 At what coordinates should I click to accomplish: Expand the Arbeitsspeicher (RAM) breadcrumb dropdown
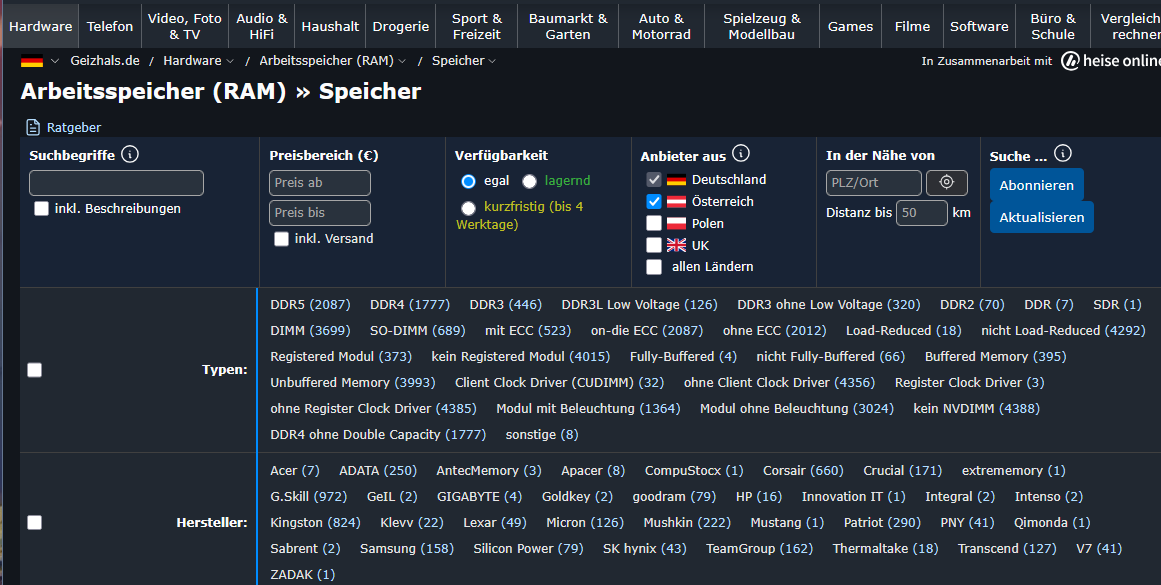point(401,61)
